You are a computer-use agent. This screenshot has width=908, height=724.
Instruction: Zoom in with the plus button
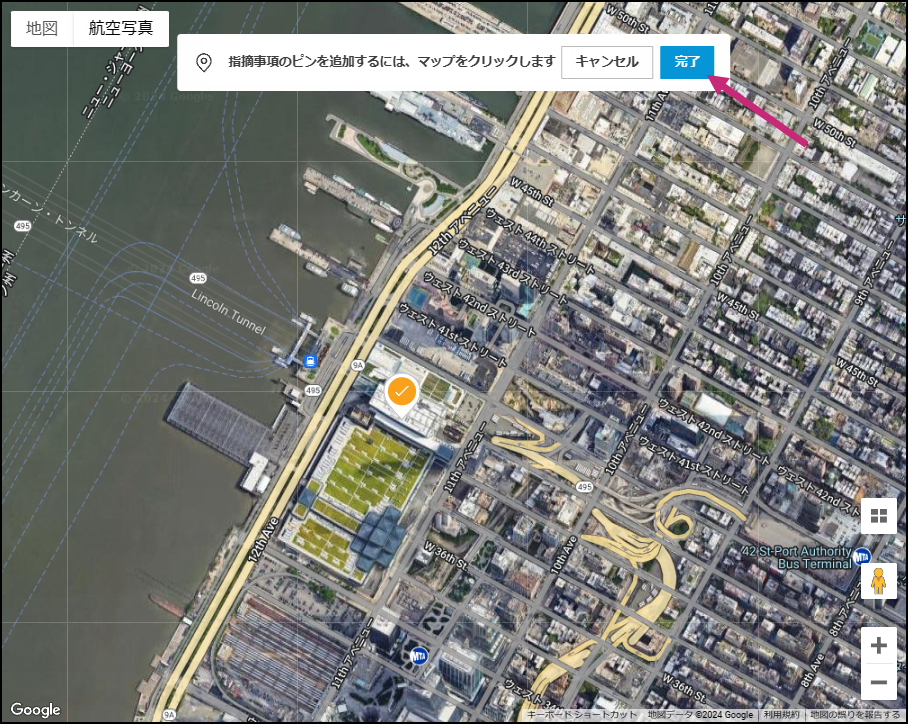tap(878, 645)
